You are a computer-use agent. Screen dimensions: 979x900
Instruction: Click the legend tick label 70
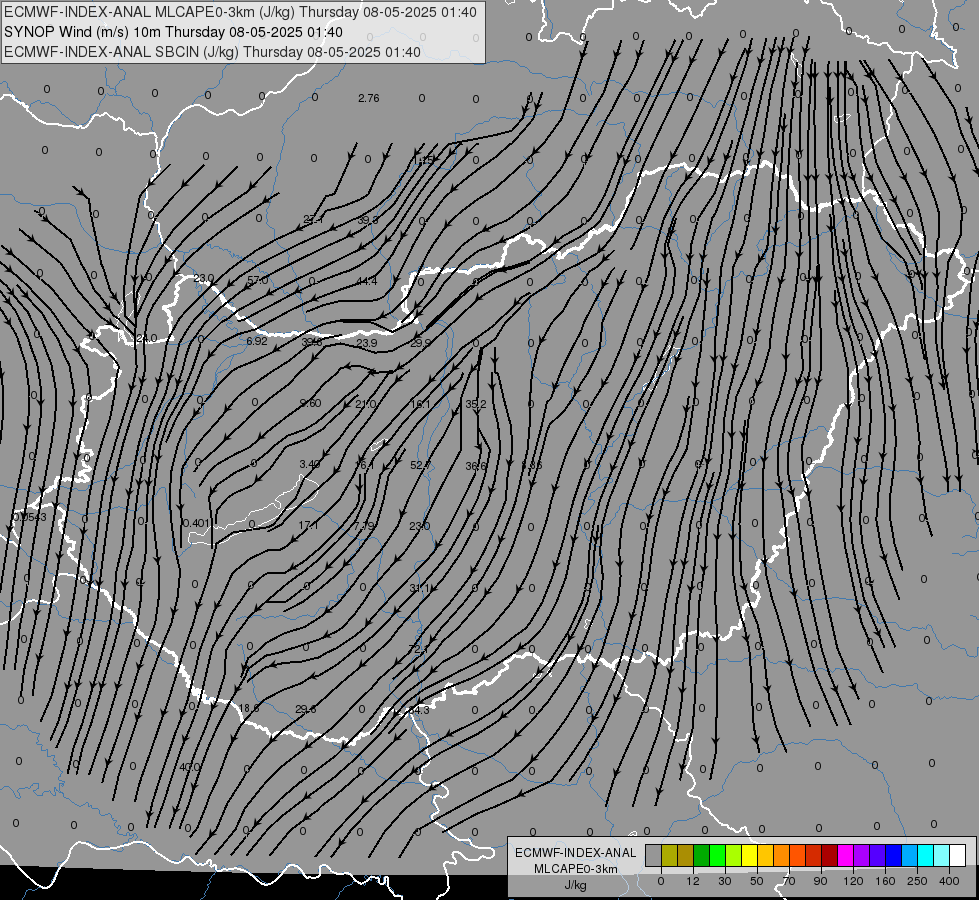click(x=789, y=881)
